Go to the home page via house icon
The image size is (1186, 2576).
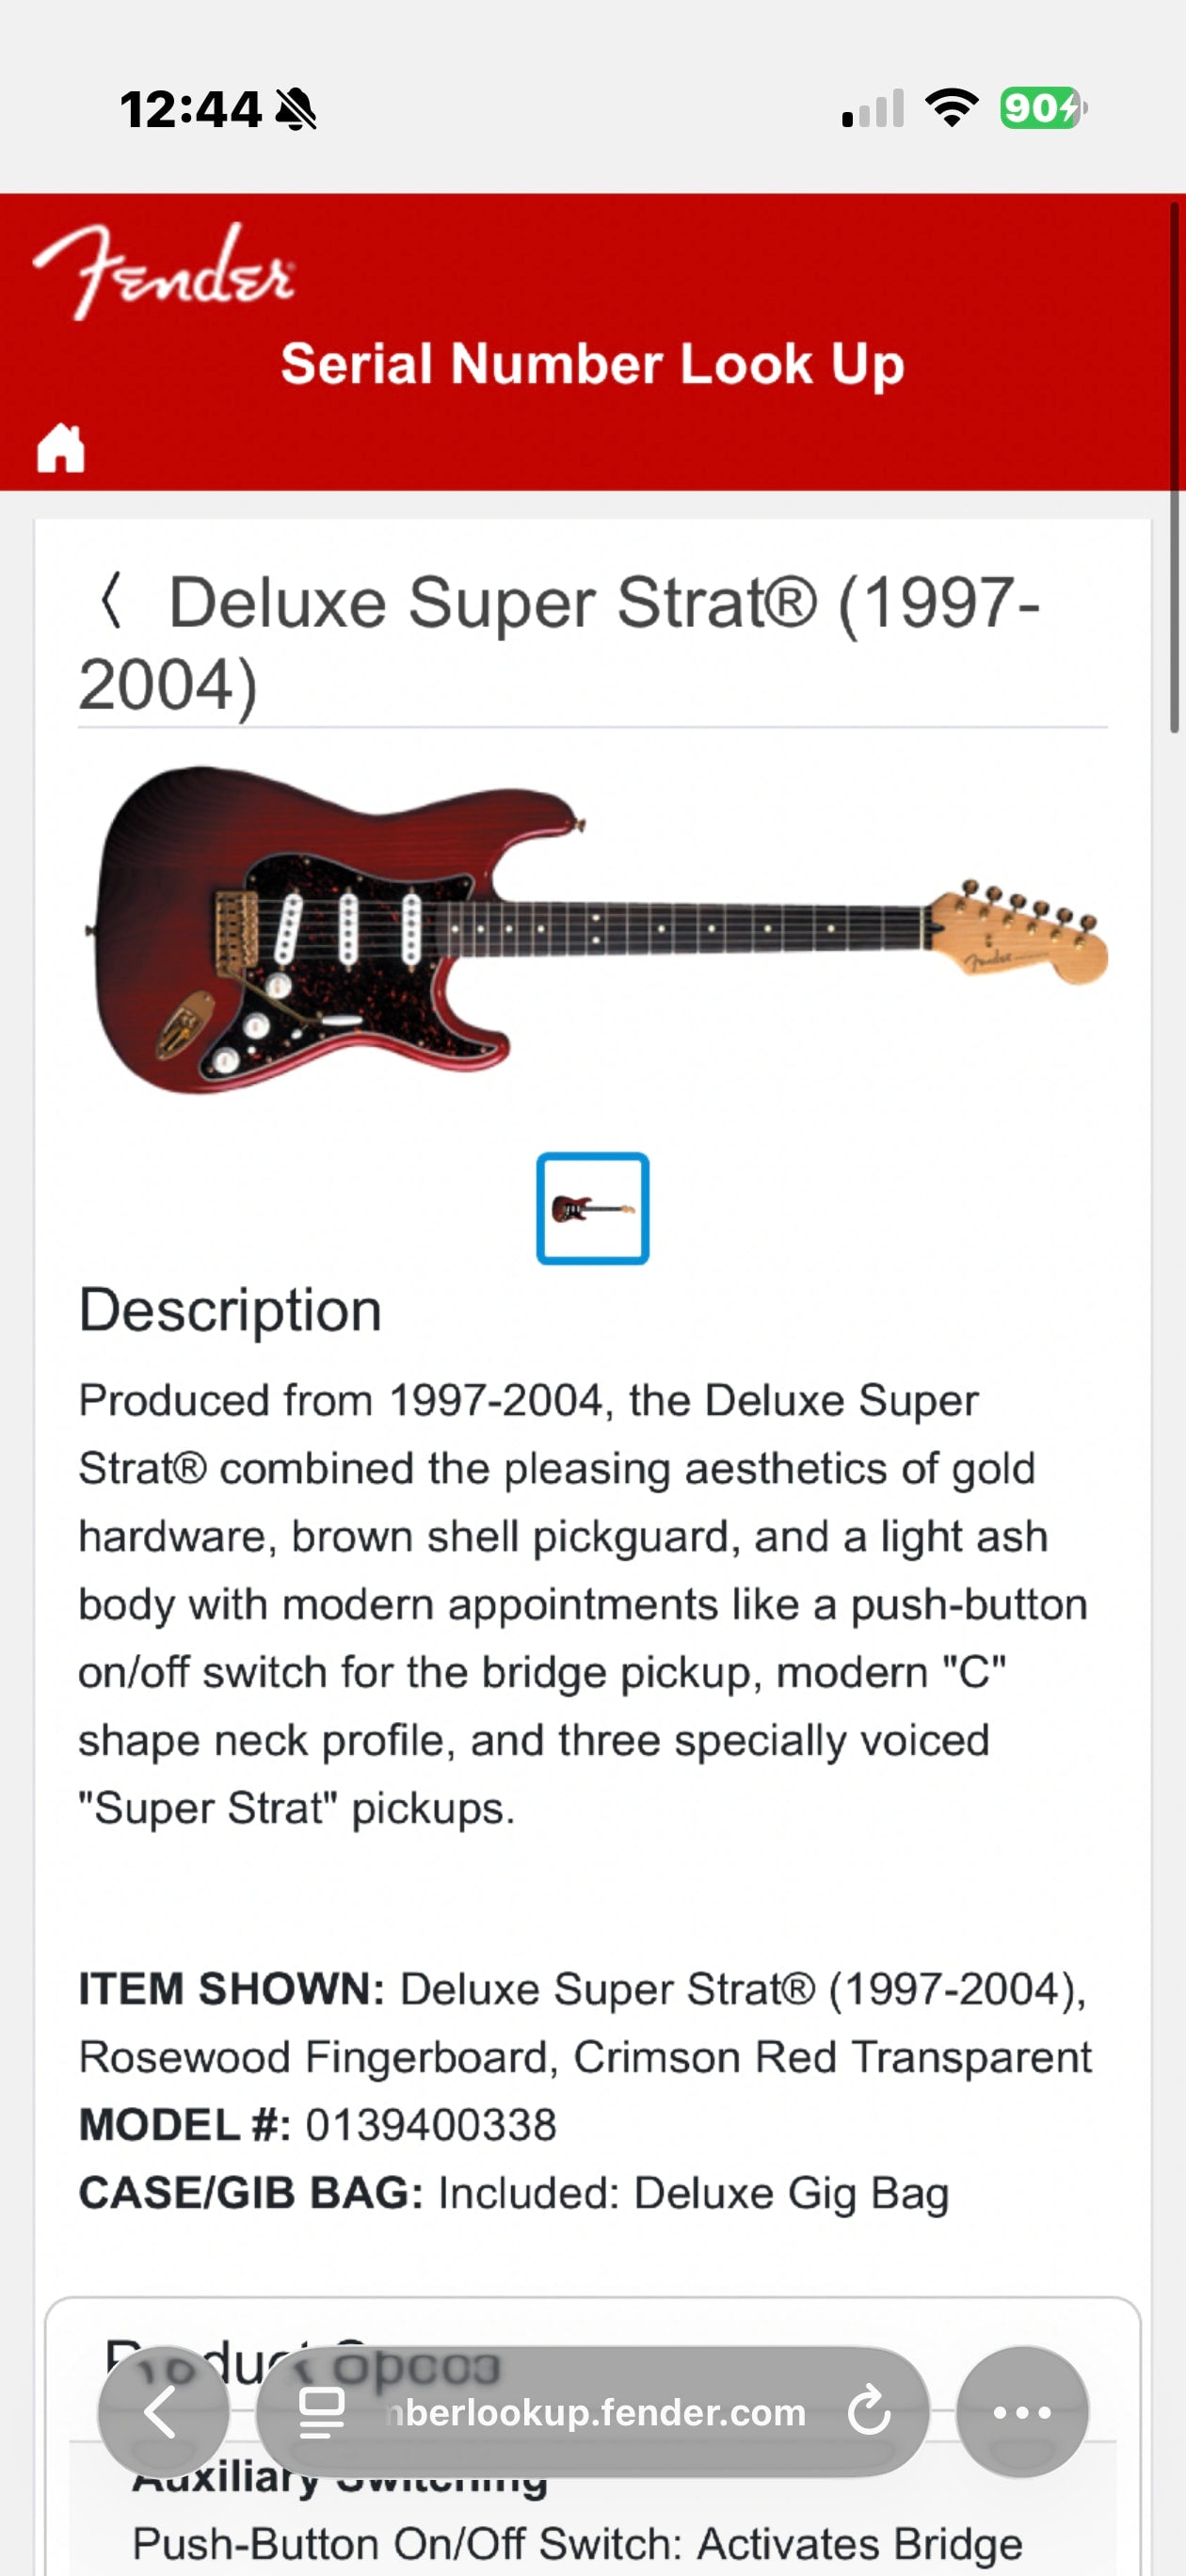coord(61,447)
